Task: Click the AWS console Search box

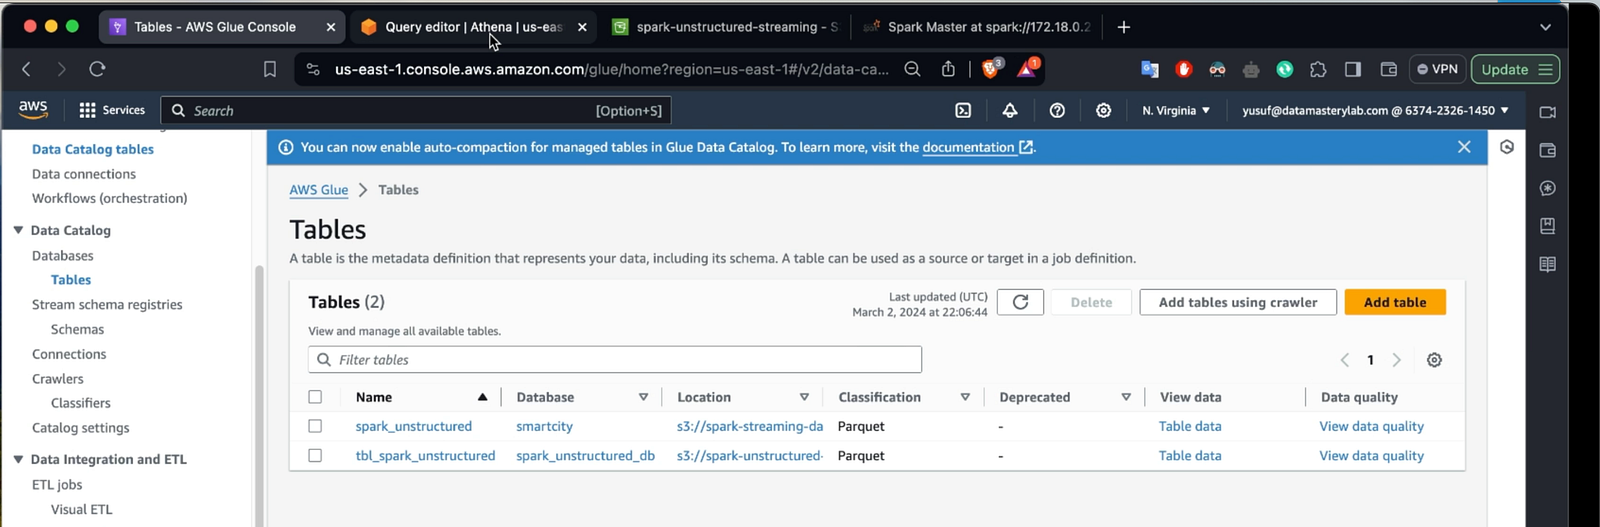Action: click(416, 110)
